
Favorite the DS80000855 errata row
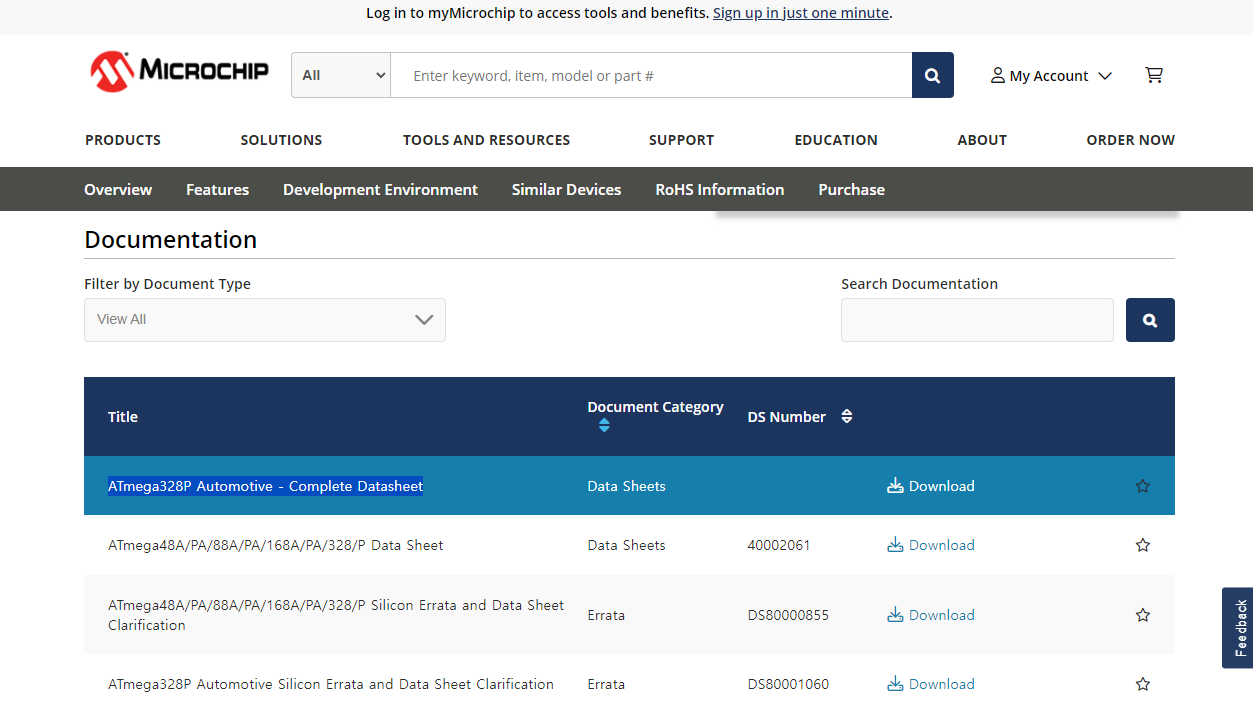(1143, 615)
